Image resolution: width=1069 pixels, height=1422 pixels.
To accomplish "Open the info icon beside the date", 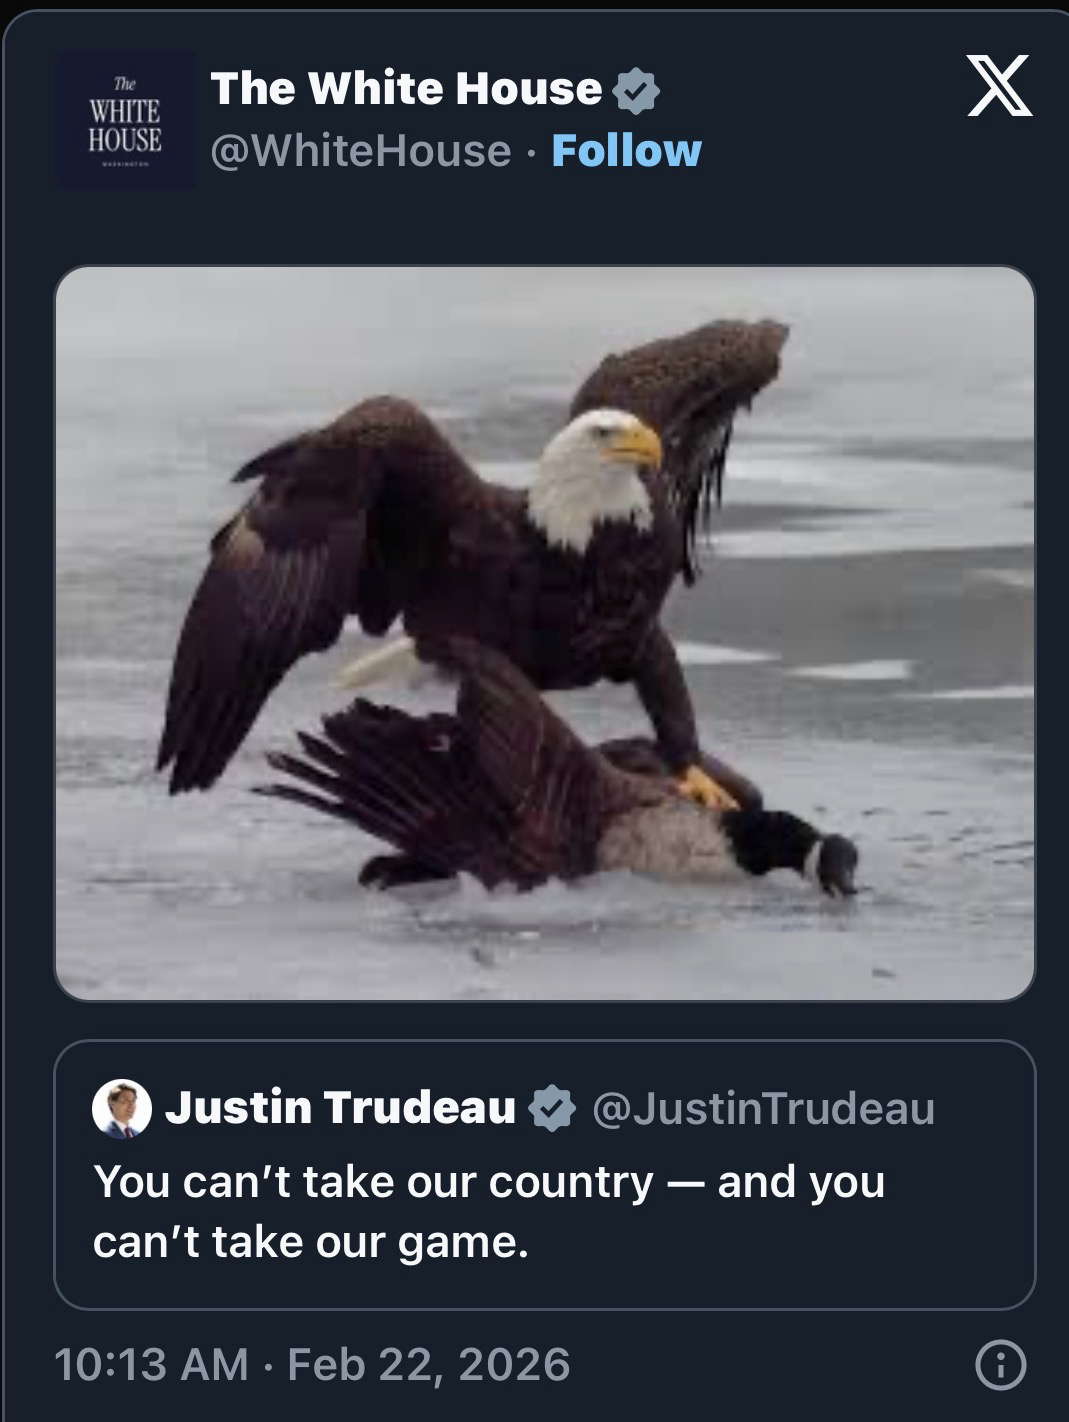I will point(1001,1365).
